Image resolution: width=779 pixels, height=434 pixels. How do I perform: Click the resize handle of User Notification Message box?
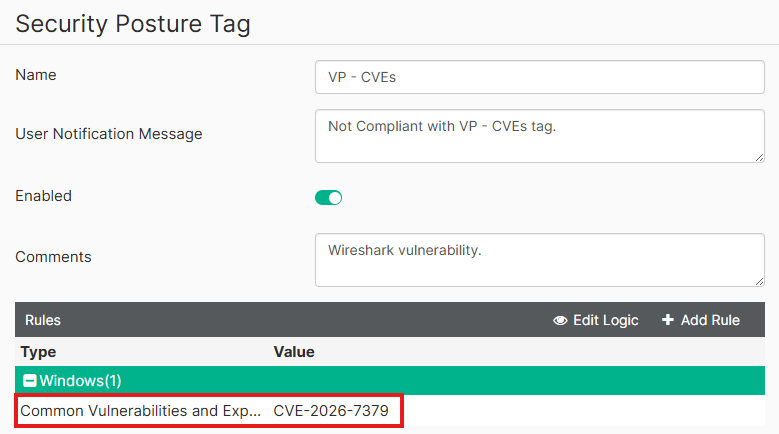(759, 157)
